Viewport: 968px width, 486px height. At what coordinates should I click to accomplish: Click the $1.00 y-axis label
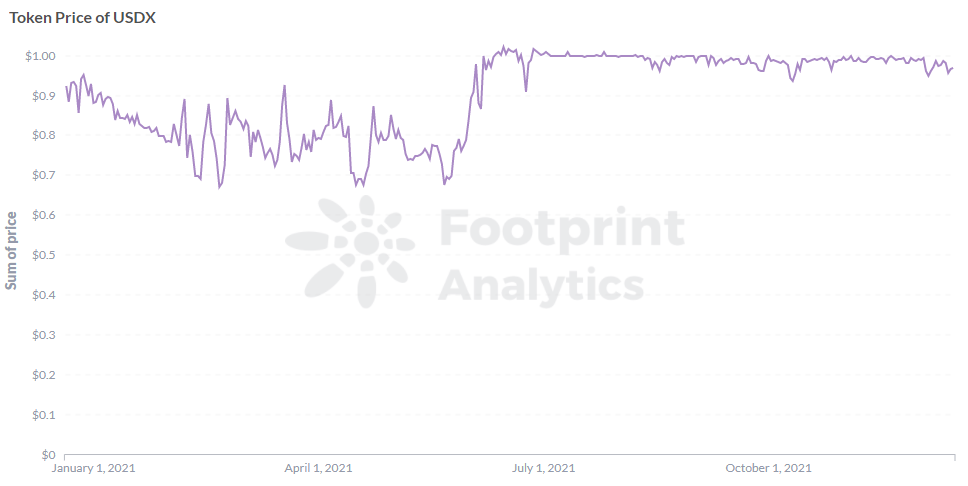[40, 56]
